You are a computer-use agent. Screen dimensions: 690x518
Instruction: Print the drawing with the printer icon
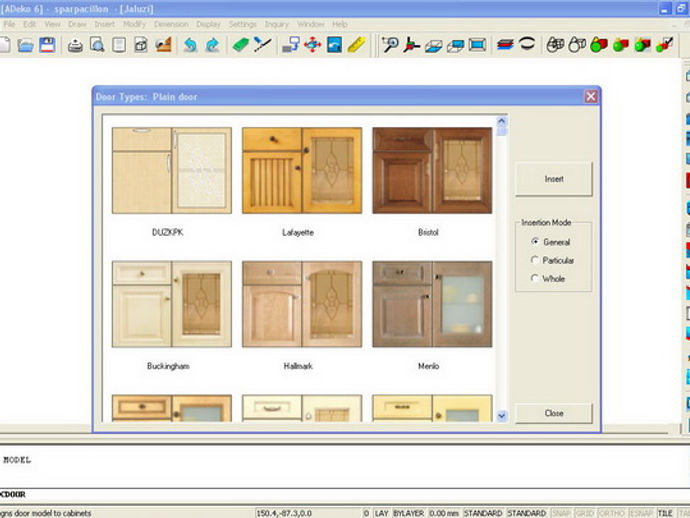[75, 45]
